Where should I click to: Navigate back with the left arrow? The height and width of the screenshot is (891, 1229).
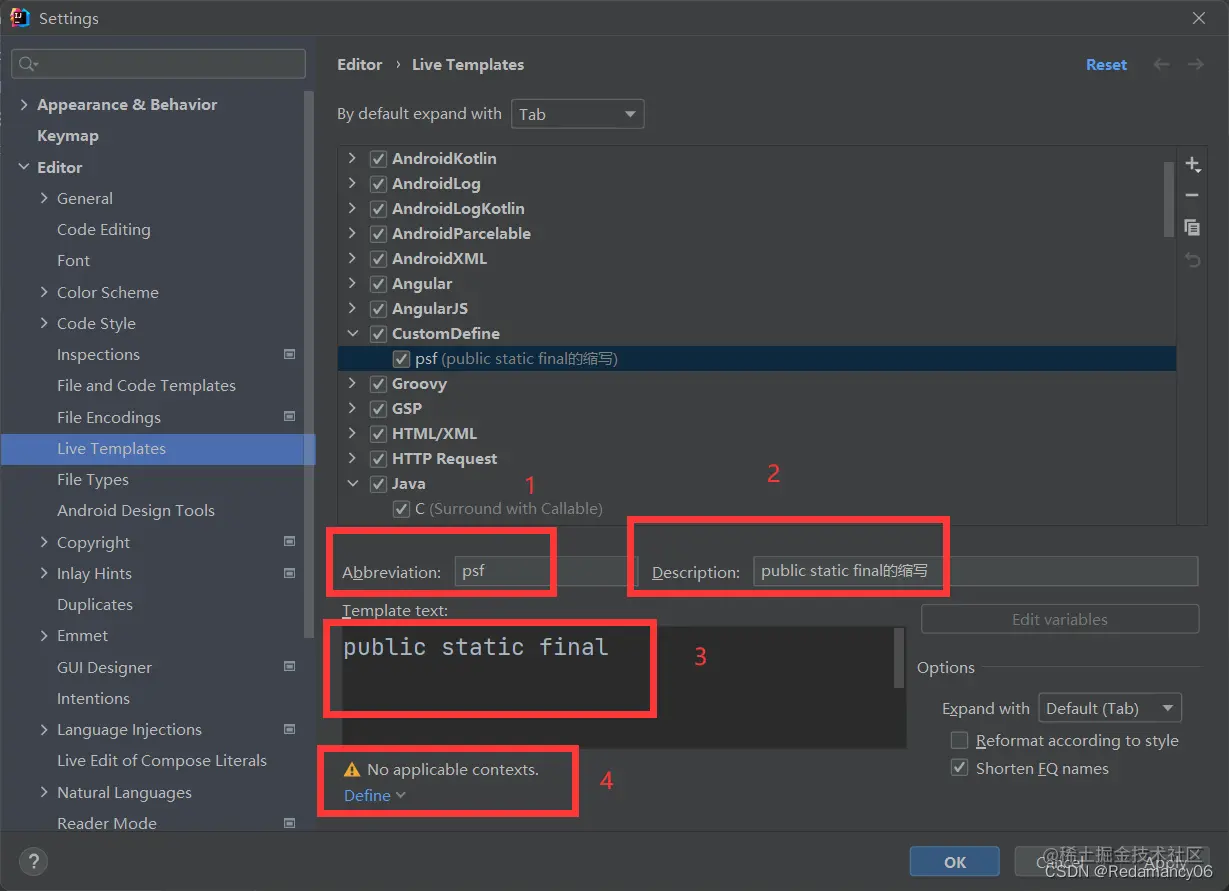coord(1161,64)
